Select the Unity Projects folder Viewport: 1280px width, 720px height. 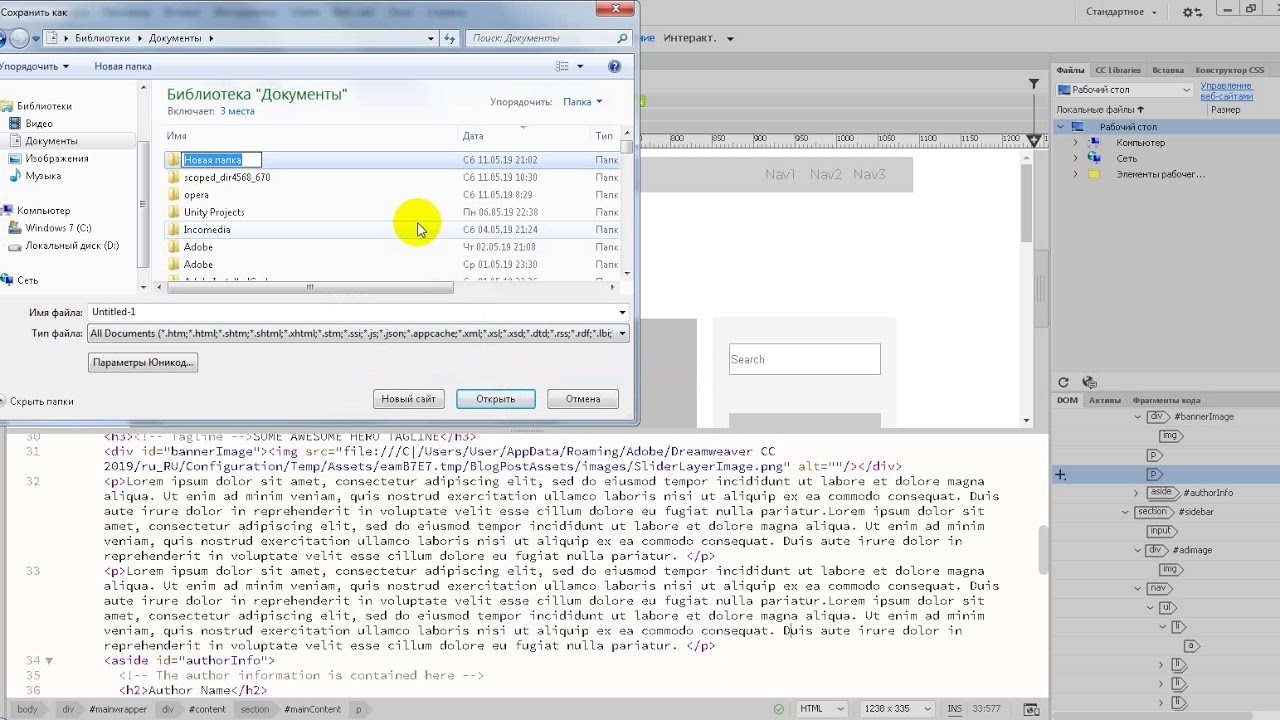click(x=214, y=212)
